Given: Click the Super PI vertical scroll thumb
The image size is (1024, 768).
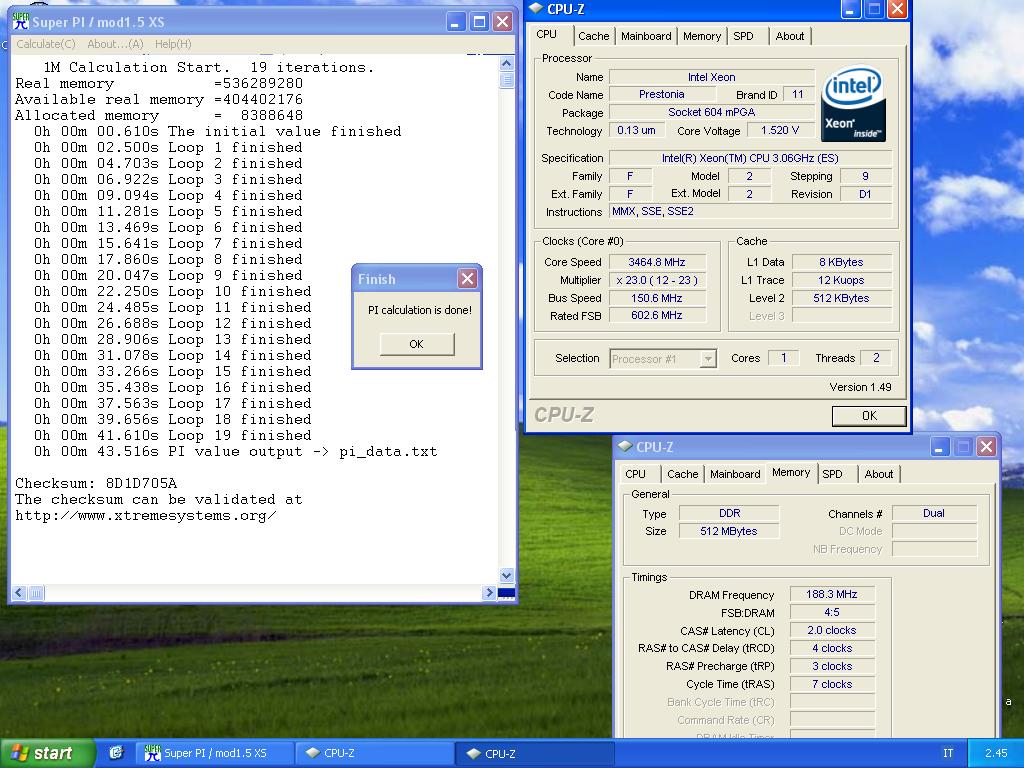Looking at the screenshot, I should (x=507, y=80).
